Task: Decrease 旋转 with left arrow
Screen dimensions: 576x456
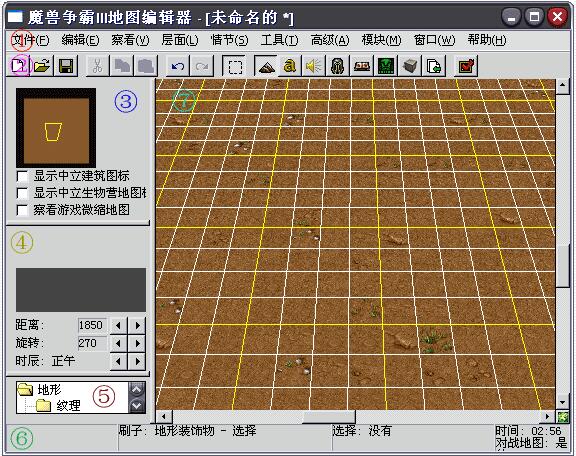Action: 118,343
